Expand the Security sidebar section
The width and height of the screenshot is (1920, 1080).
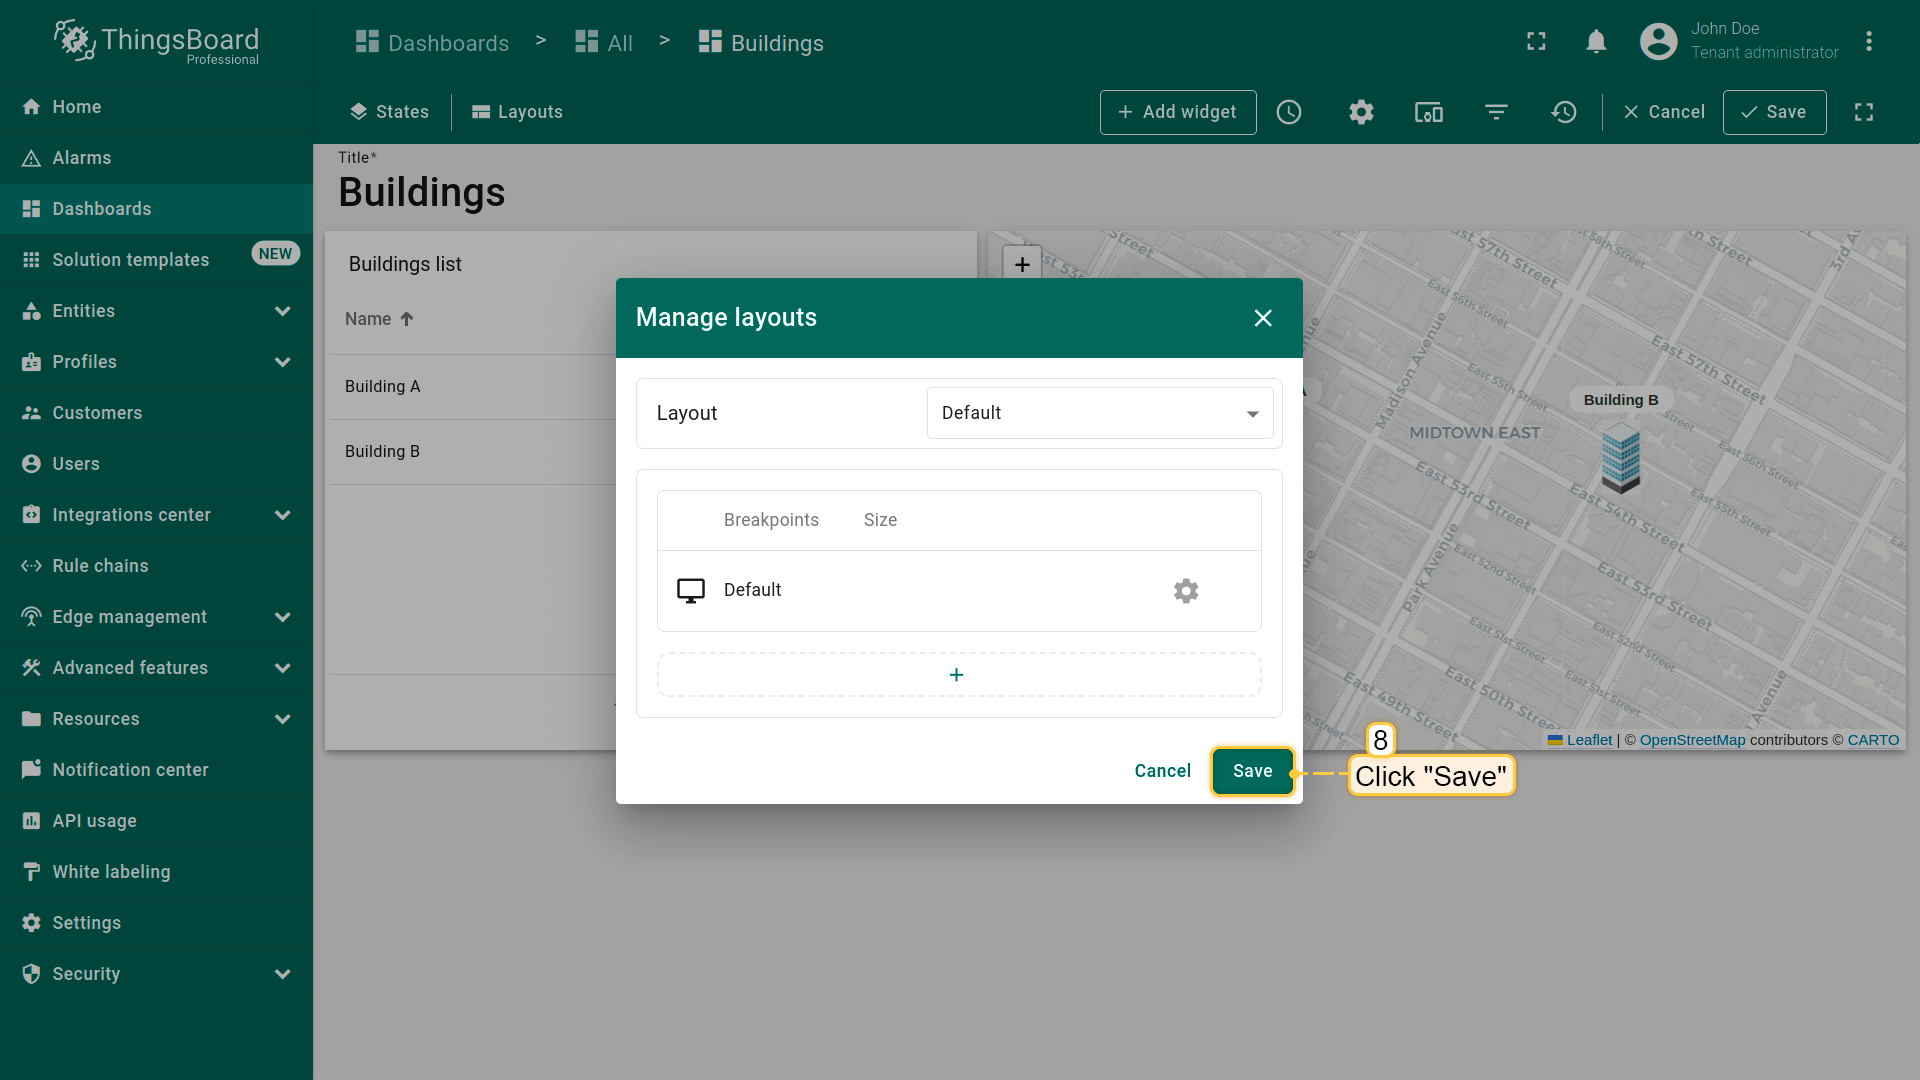(283, 974)
